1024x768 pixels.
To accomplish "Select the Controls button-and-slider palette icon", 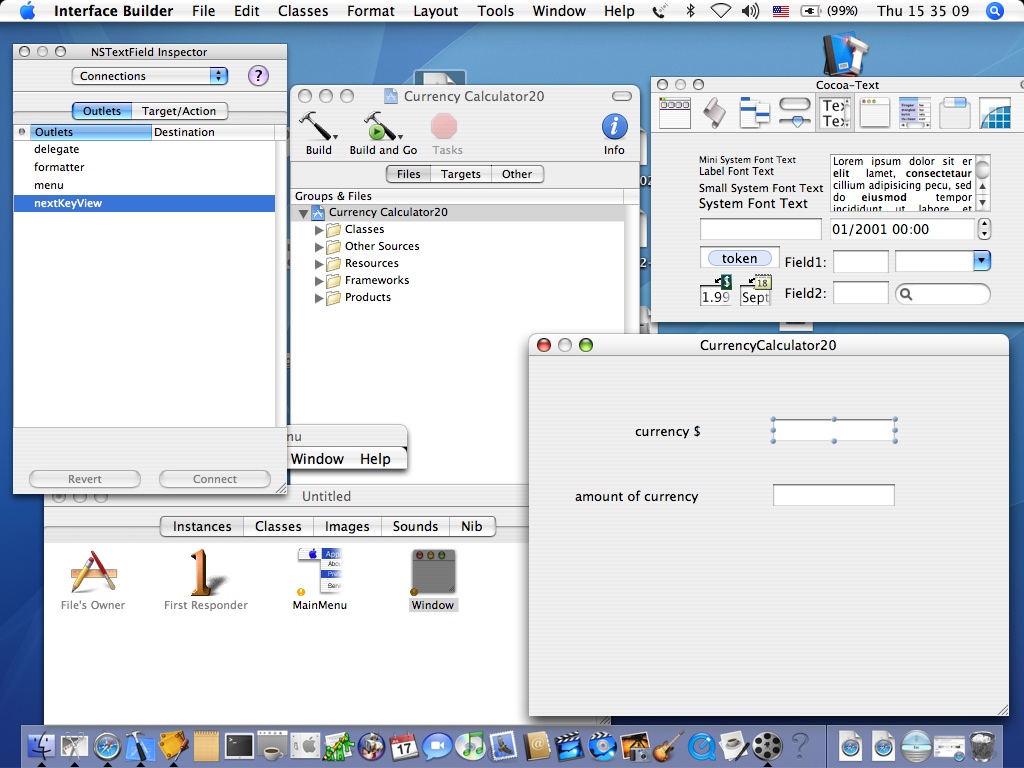I will point(795,113).
